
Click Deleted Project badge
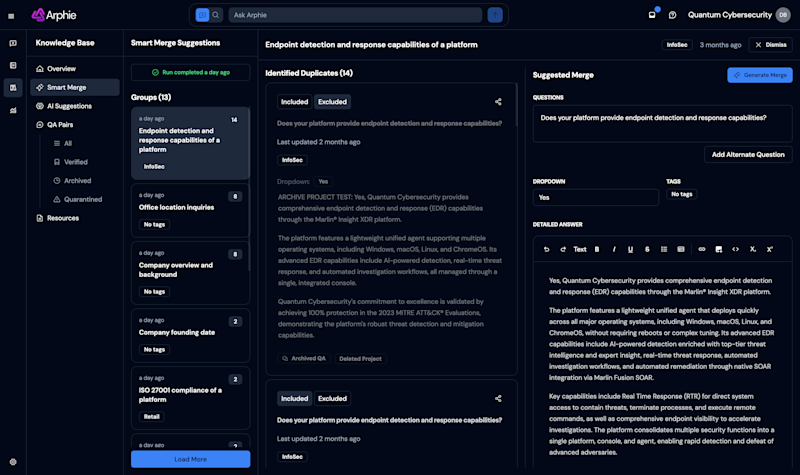click(360, 359)
